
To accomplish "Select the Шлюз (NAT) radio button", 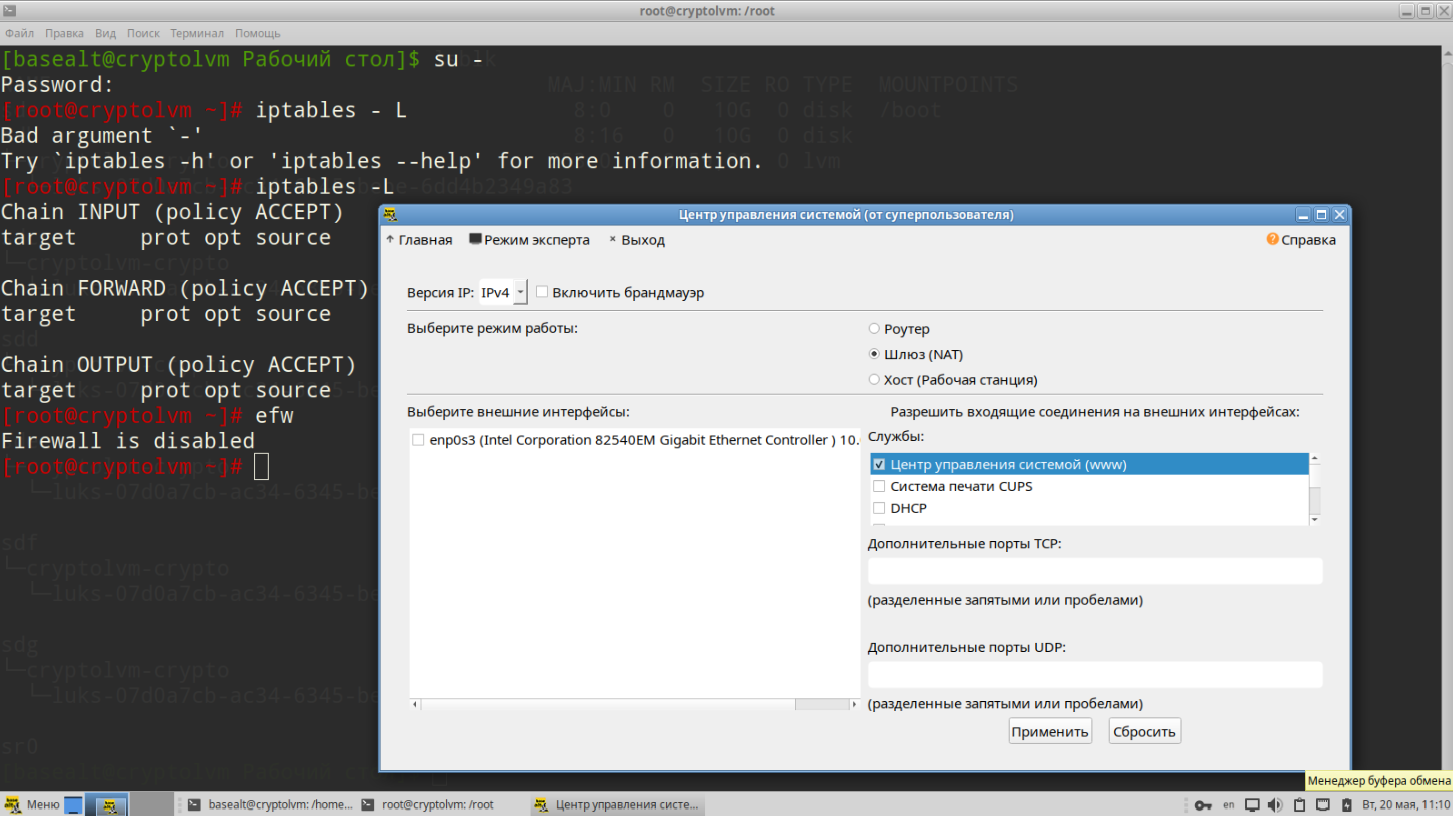I will pyautogui.click(x=874, y=354).
